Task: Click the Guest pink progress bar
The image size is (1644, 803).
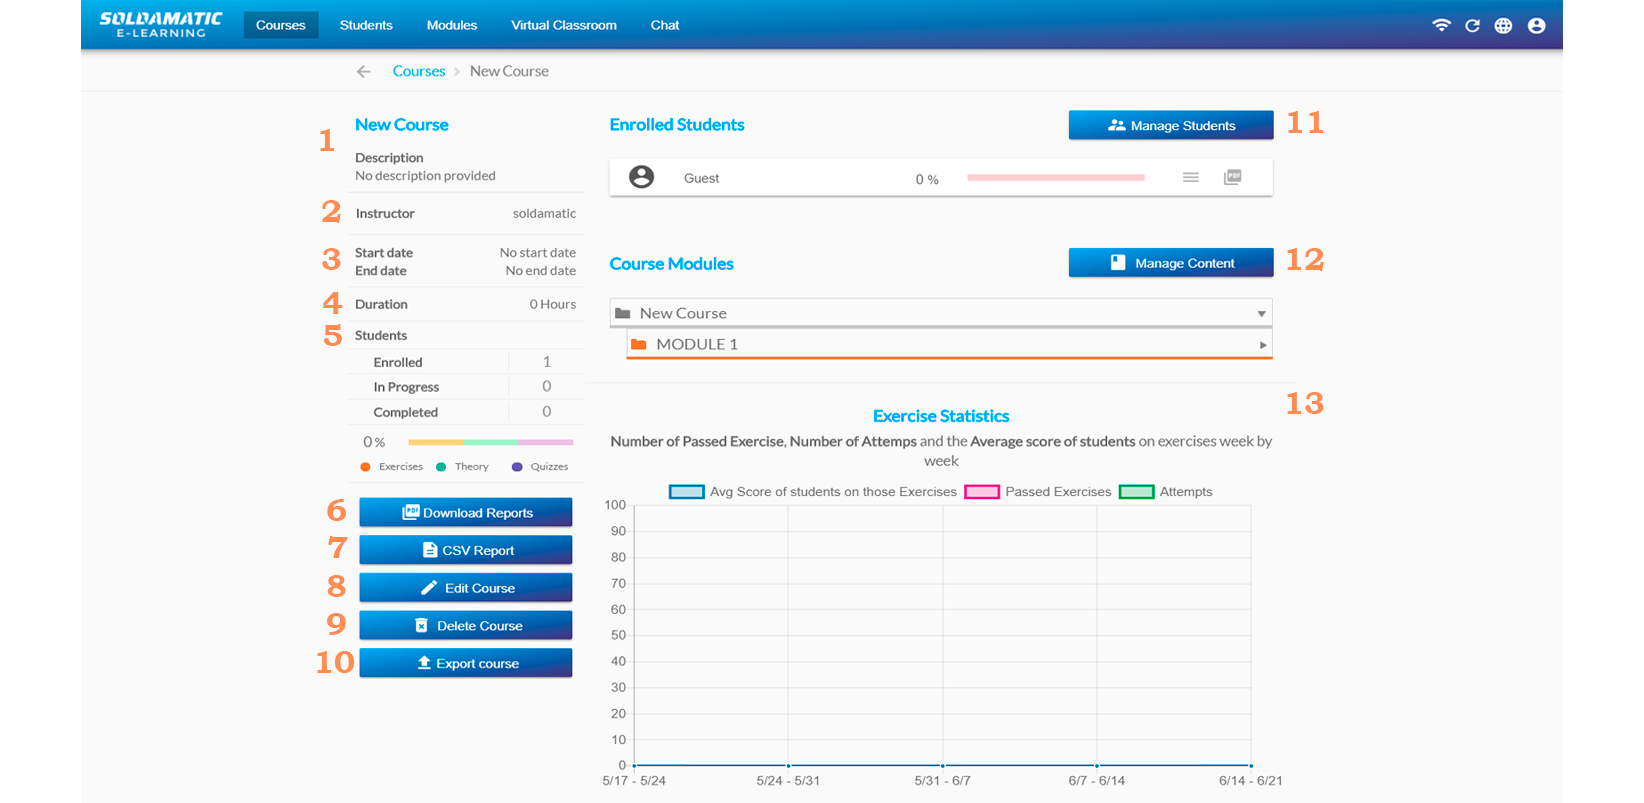Action: click(x=1055, y=178)
